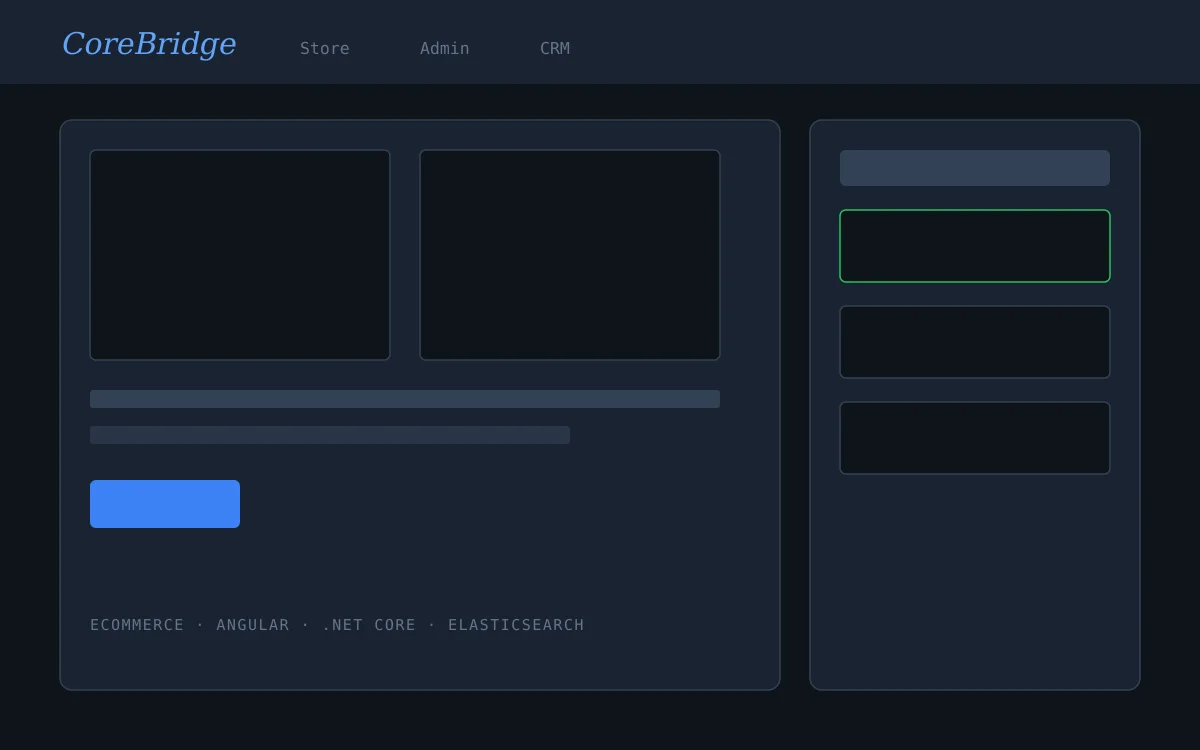Viewport: 1200px width, 750px height.
Task: Click the solid blue button
Action: tap(165, 504)
